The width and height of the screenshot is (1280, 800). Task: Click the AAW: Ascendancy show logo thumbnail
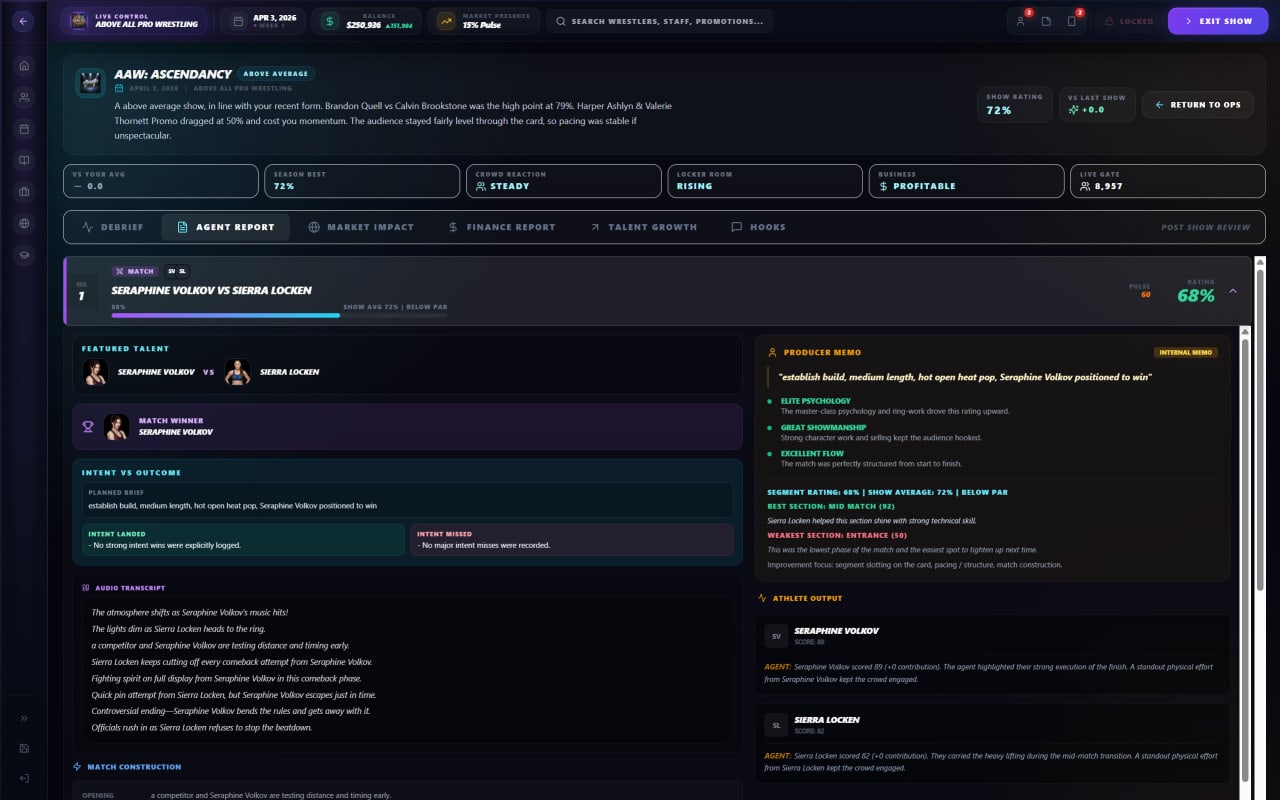point(91,82)
